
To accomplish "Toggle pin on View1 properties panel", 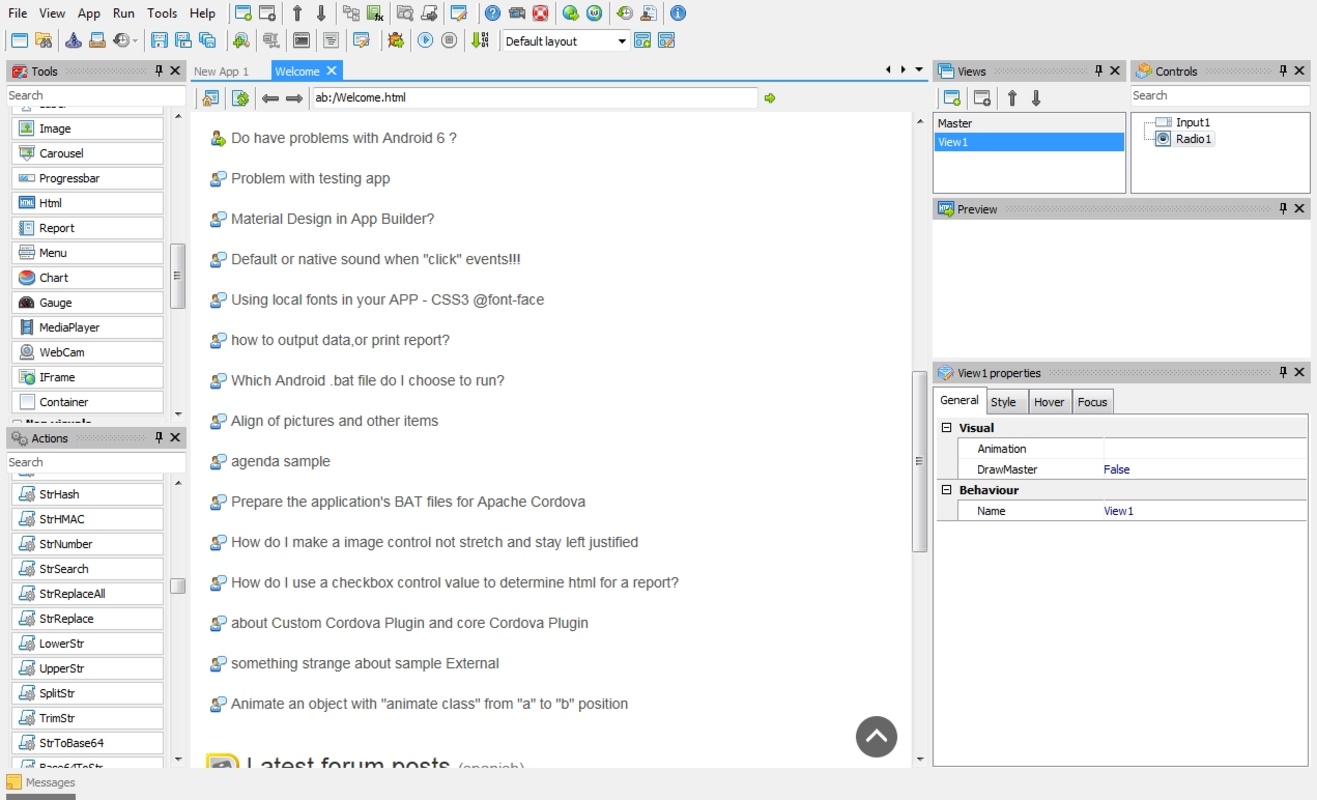I will coord(1283,372).
